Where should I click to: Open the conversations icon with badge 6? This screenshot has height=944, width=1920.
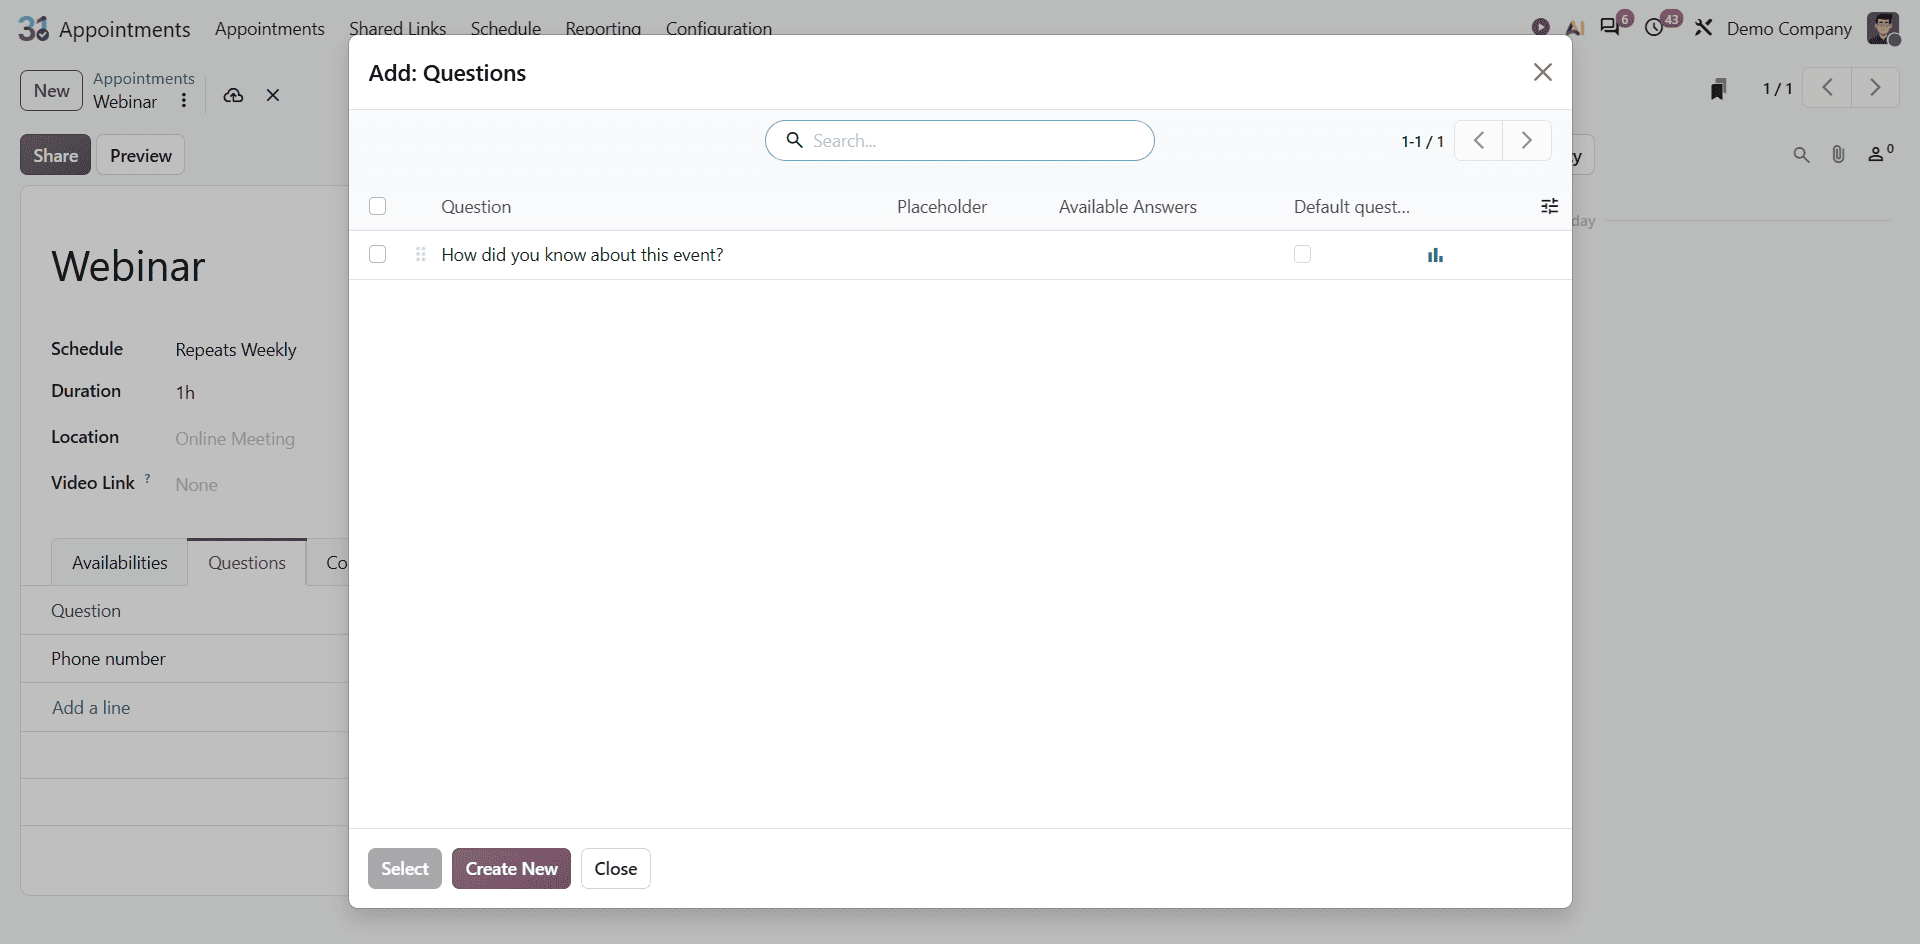[1610, 27]
